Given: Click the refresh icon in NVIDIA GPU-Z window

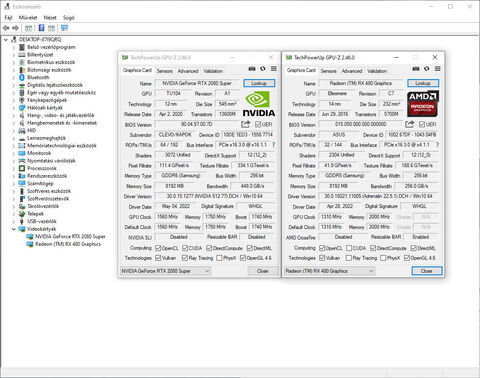Looking at the screenshot, I should coord(263,69).
